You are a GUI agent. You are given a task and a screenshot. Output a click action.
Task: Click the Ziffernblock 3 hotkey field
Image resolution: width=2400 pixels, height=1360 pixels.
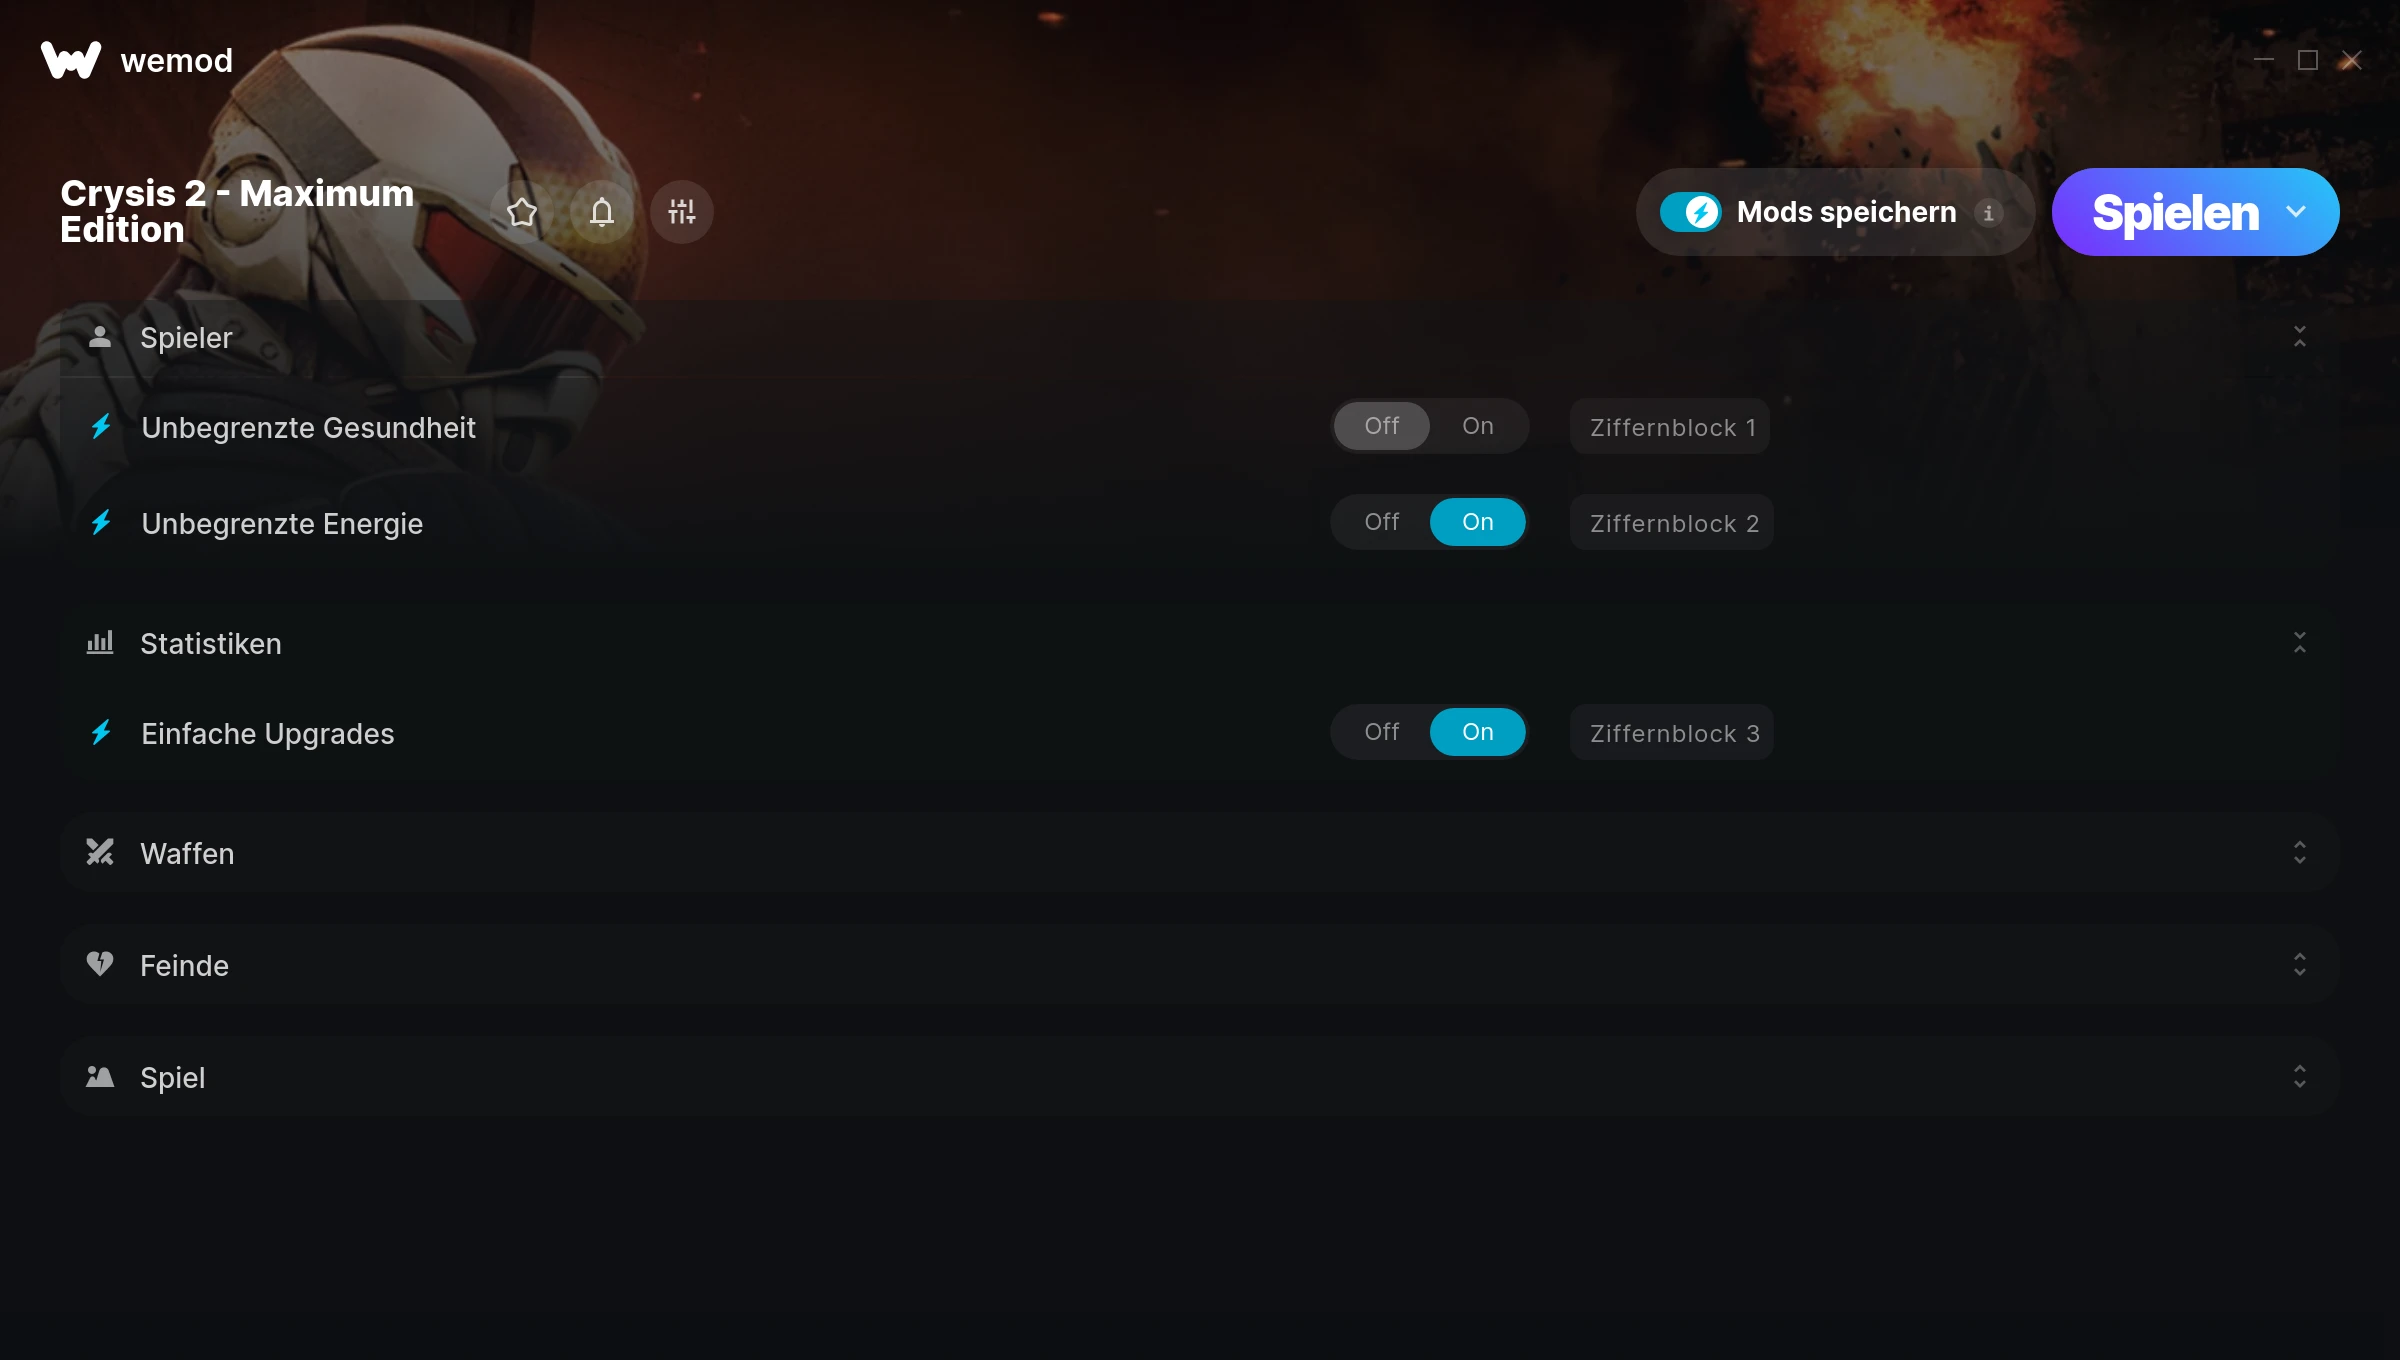pyautogui.click(x=1672, y=733)
